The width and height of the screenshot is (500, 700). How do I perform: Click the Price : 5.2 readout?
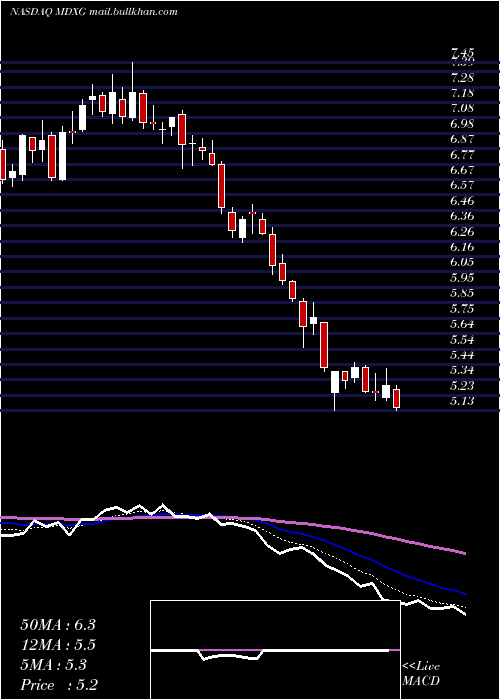tap(59, 685)
